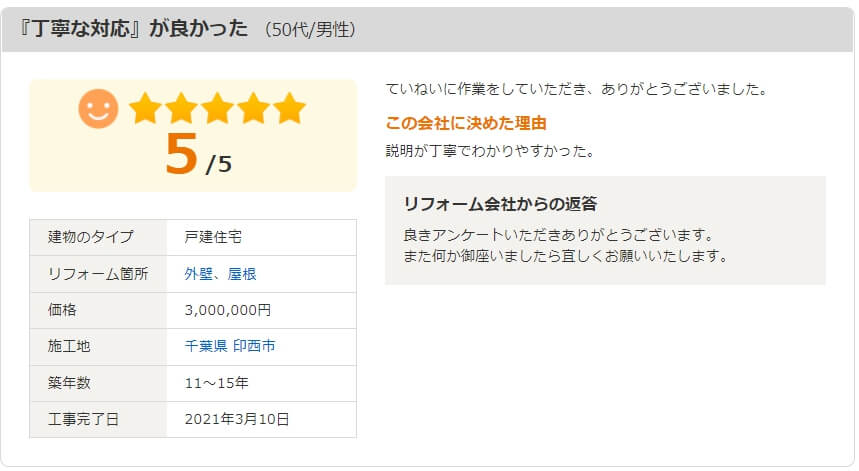
Task: Open the 屋根 reform category link
Action: (242, 274)
